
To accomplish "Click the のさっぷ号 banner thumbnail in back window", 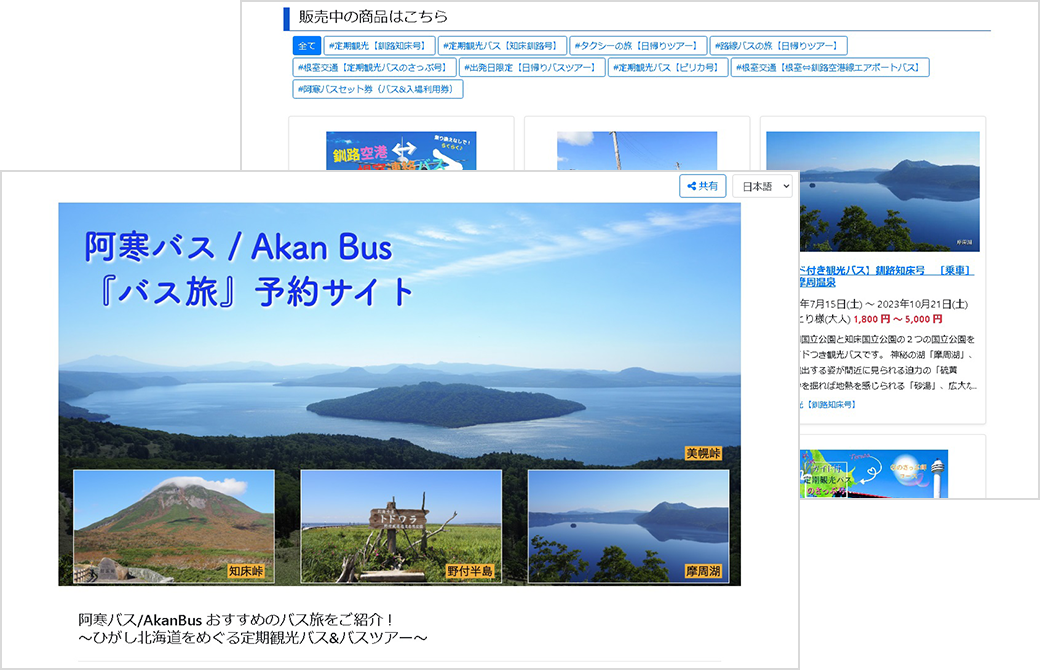I will 874,474.
